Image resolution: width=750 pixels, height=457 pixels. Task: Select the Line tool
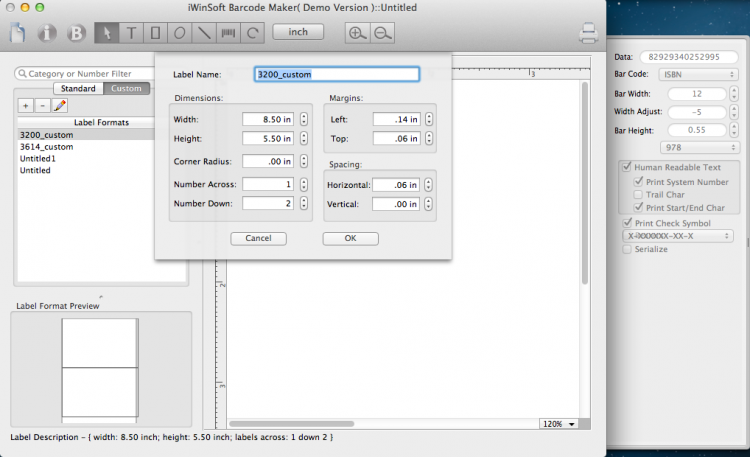click(x=204, y=33)
